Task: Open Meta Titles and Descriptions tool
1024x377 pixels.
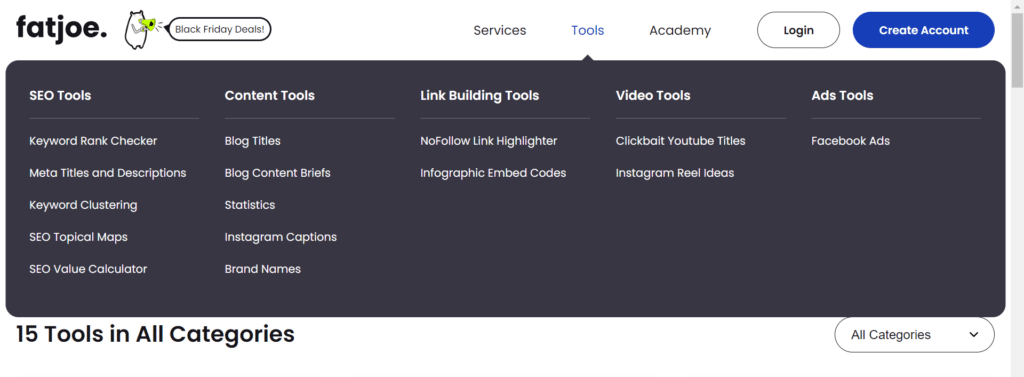Action: 108,173
